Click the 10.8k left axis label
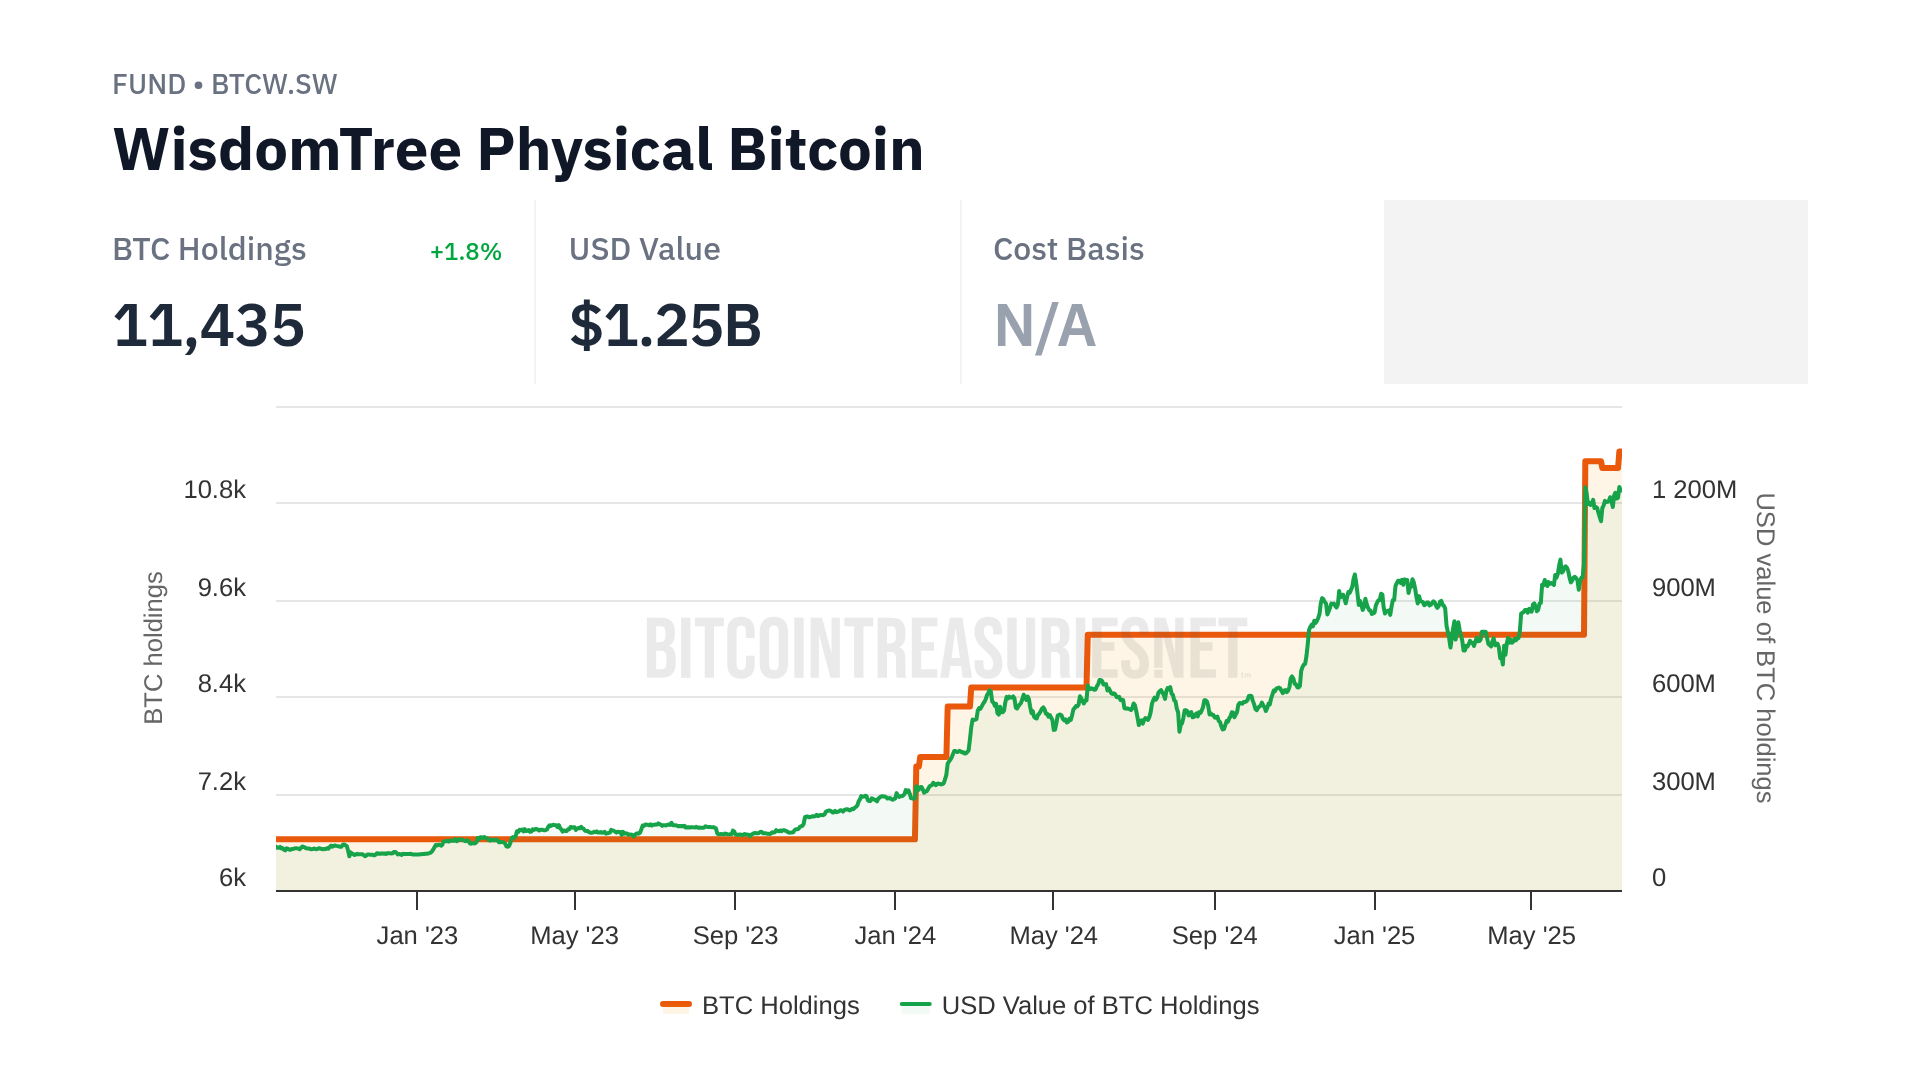 (214, 490)
